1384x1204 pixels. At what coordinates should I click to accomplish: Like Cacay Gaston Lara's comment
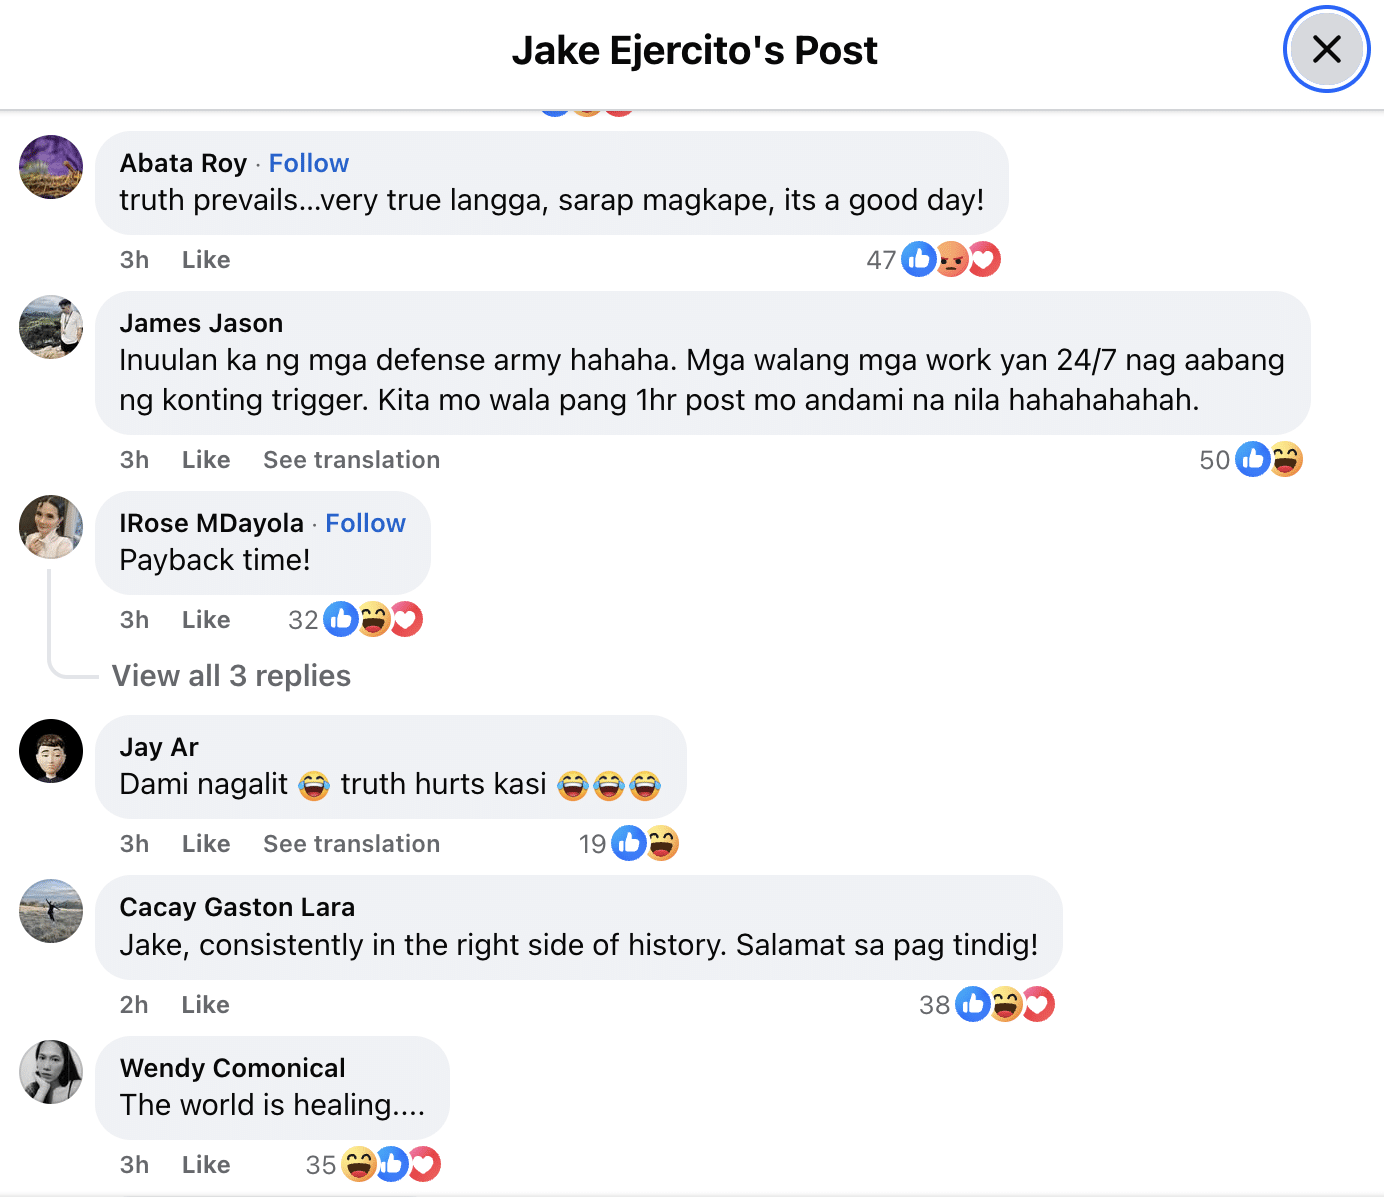205,1004
